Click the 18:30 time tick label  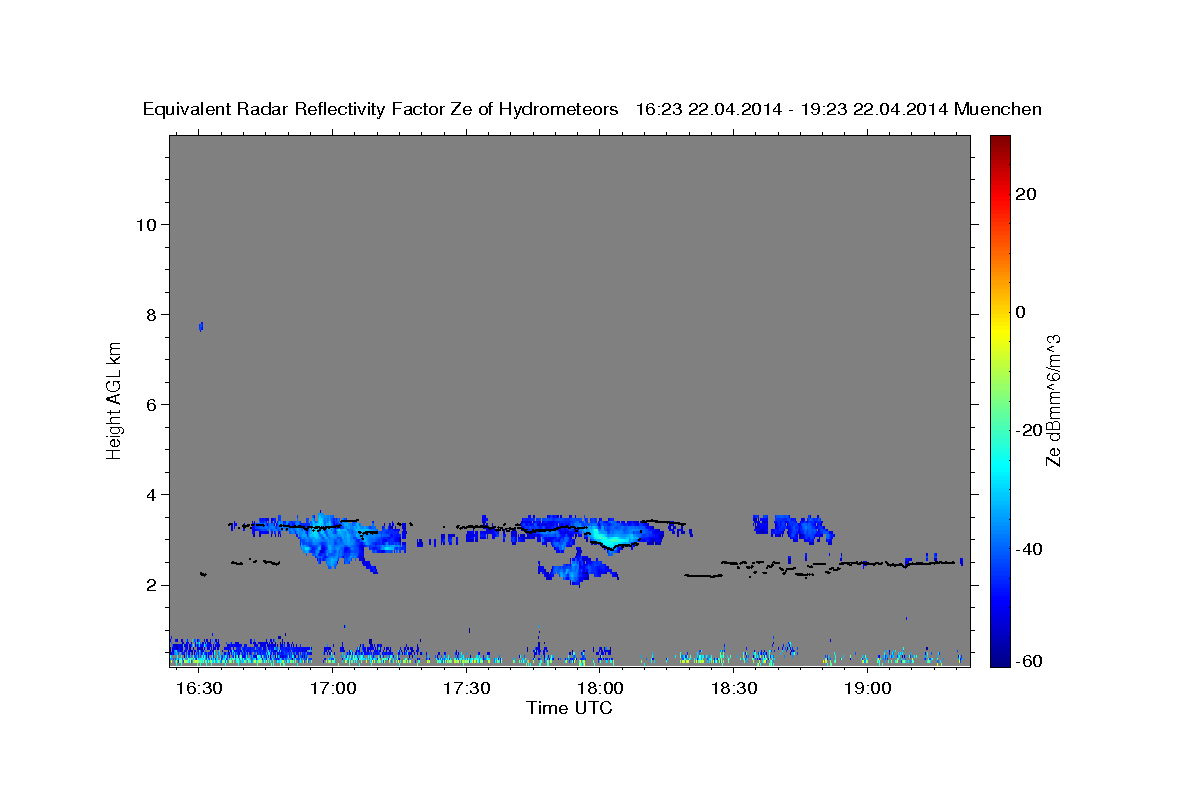[x=734, y=689]
